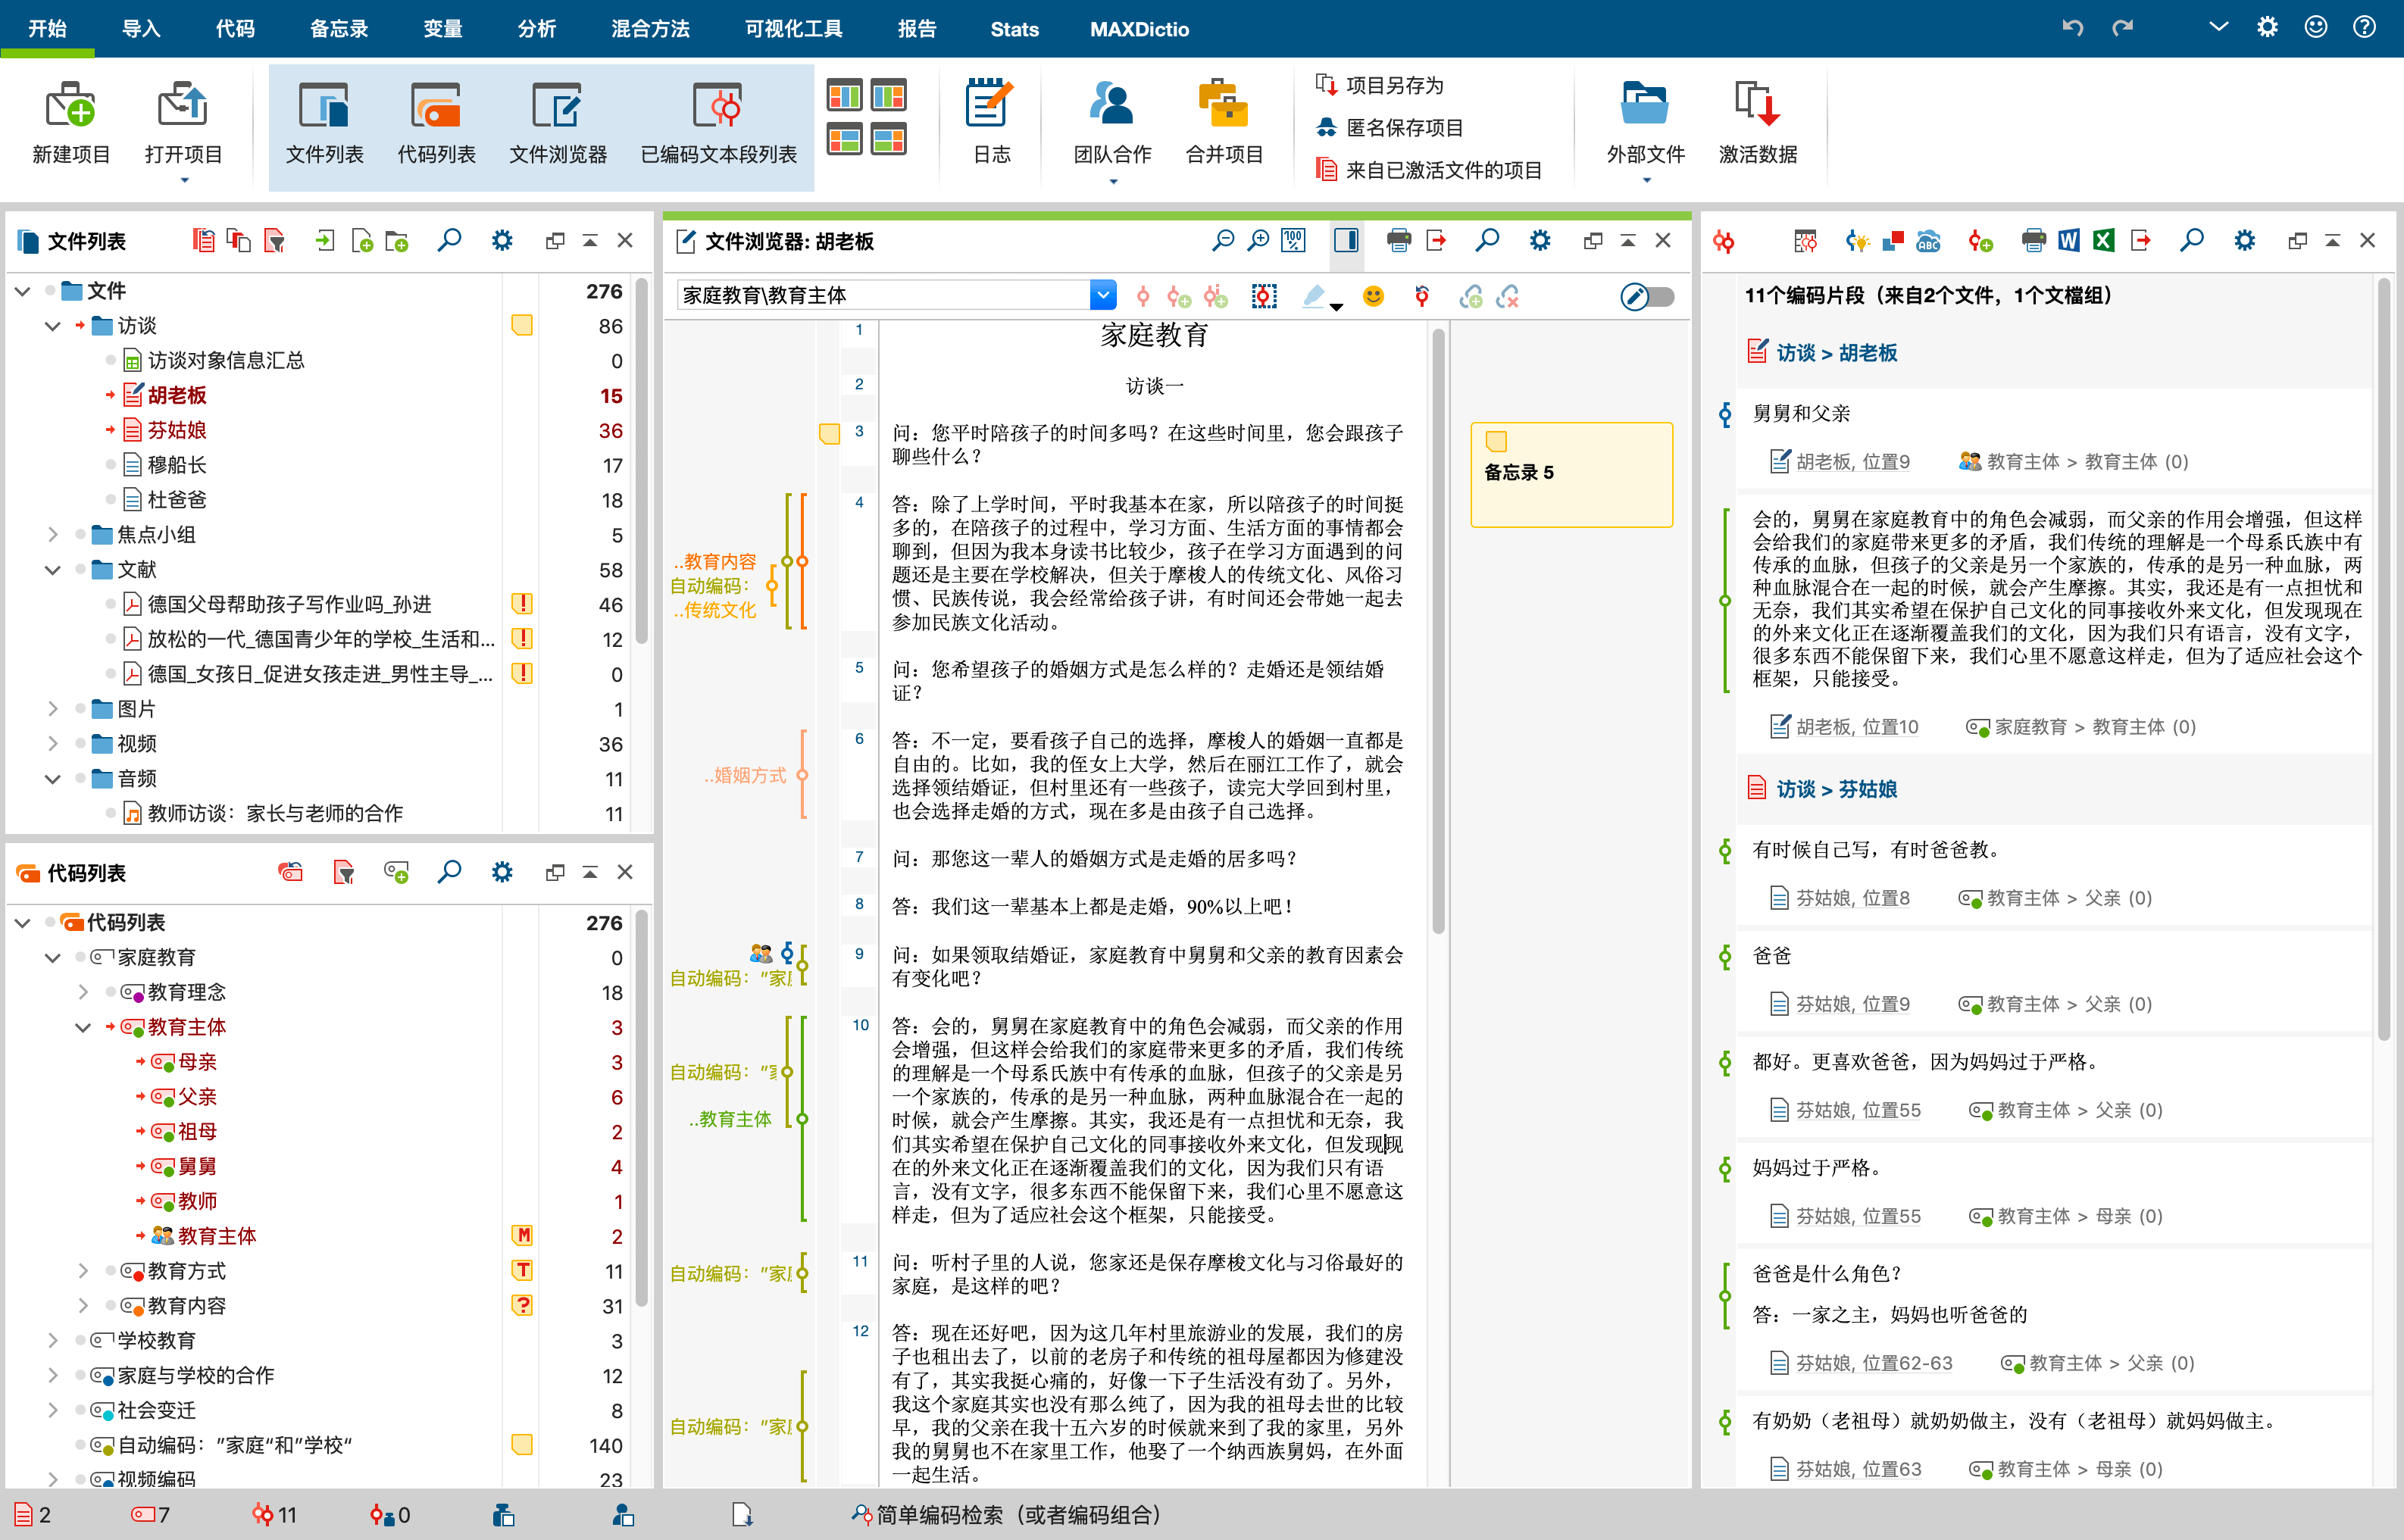Open the memo attached to 教育方式 code
Viewport: 2404px width, 1540px height.
522,1270
